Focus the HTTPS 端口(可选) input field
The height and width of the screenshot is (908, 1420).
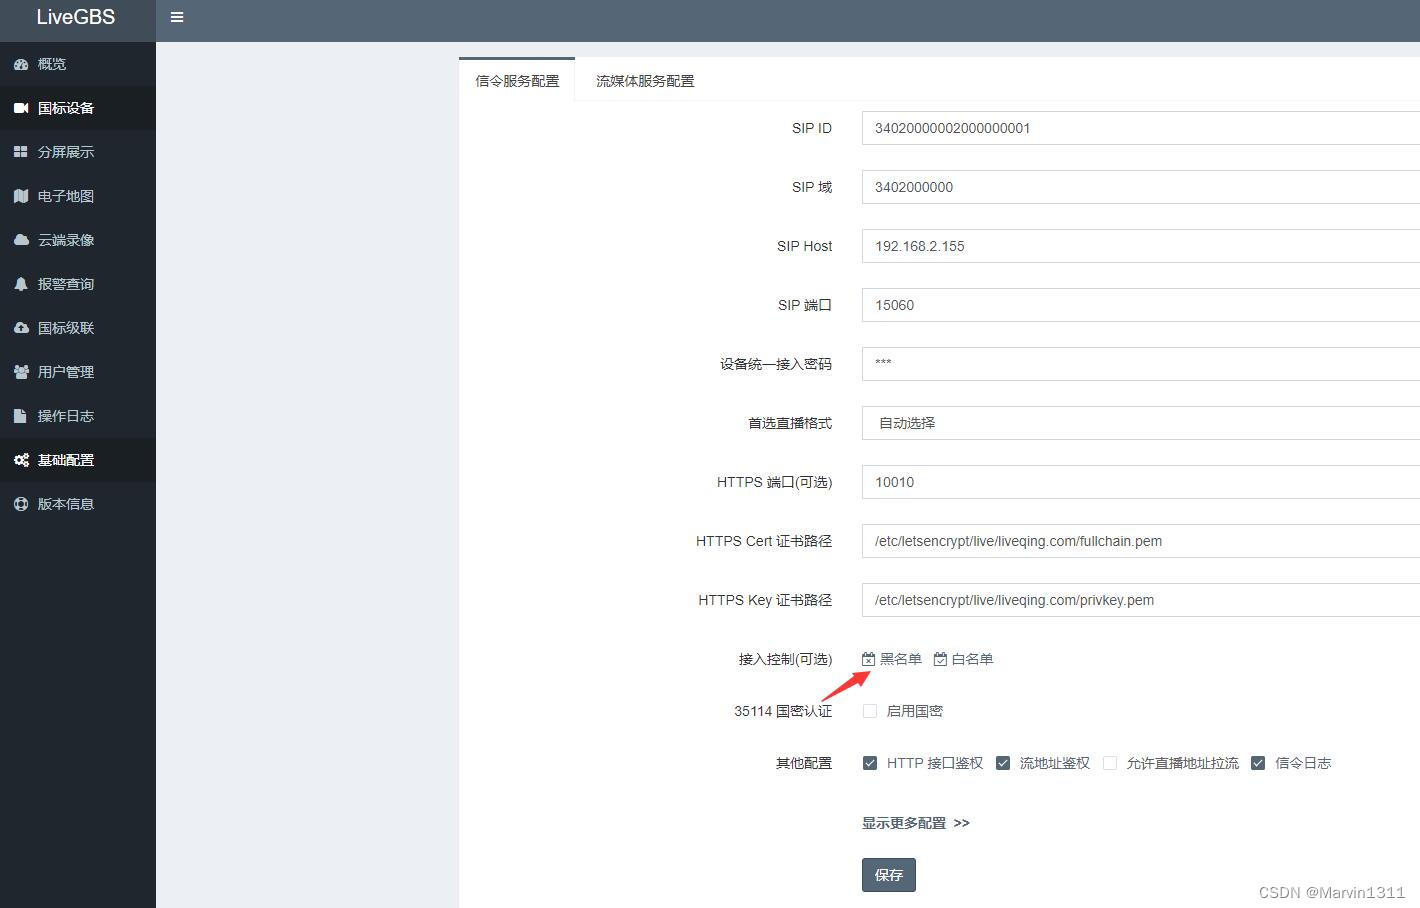click(1141, 482)
